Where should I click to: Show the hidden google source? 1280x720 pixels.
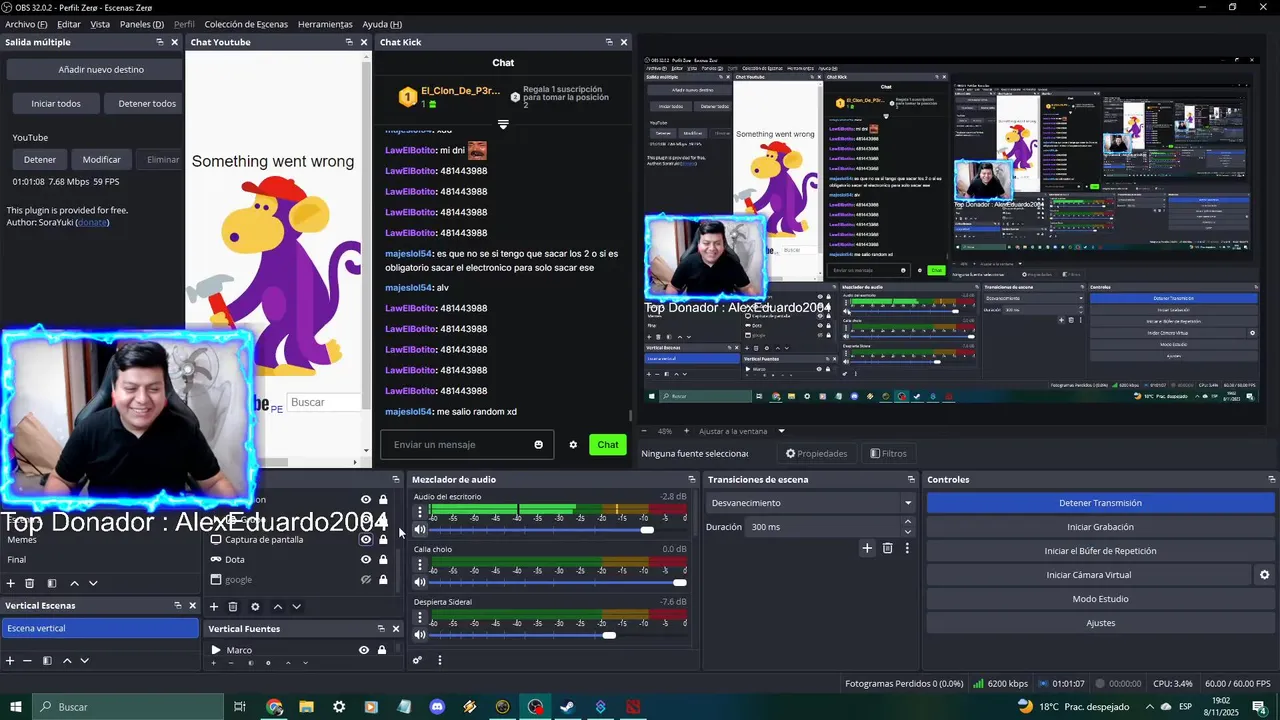[x=366, y=580]
